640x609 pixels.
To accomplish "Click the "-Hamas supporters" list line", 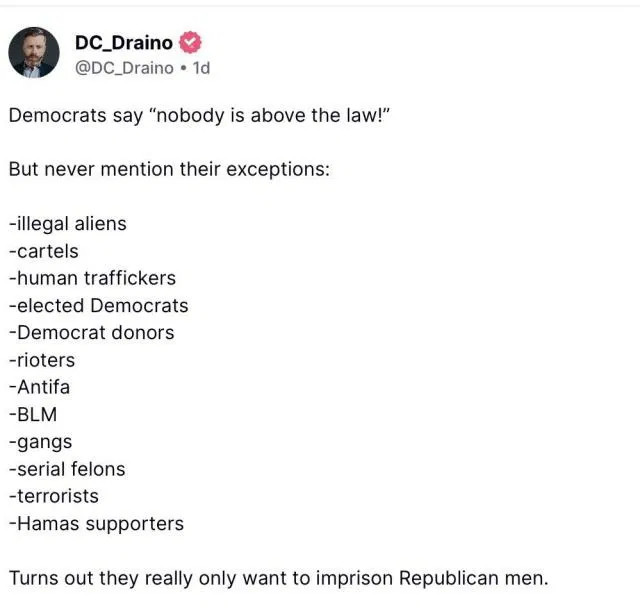I will 96,523.
